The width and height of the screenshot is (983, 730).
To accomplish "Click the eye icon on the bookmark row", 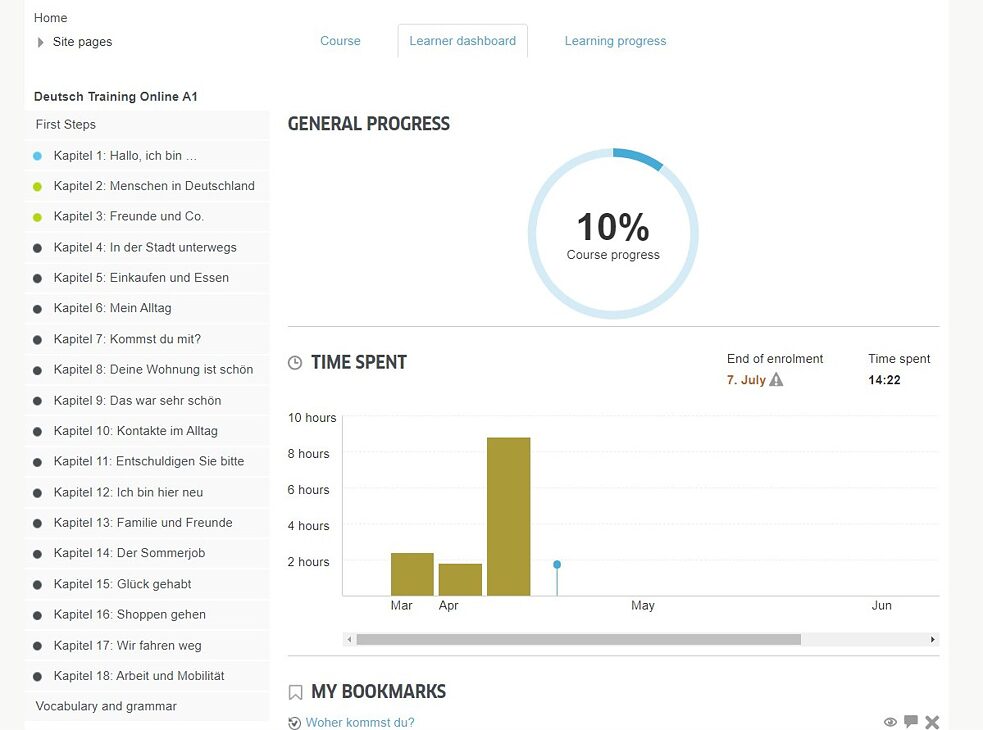I will 890,722.
